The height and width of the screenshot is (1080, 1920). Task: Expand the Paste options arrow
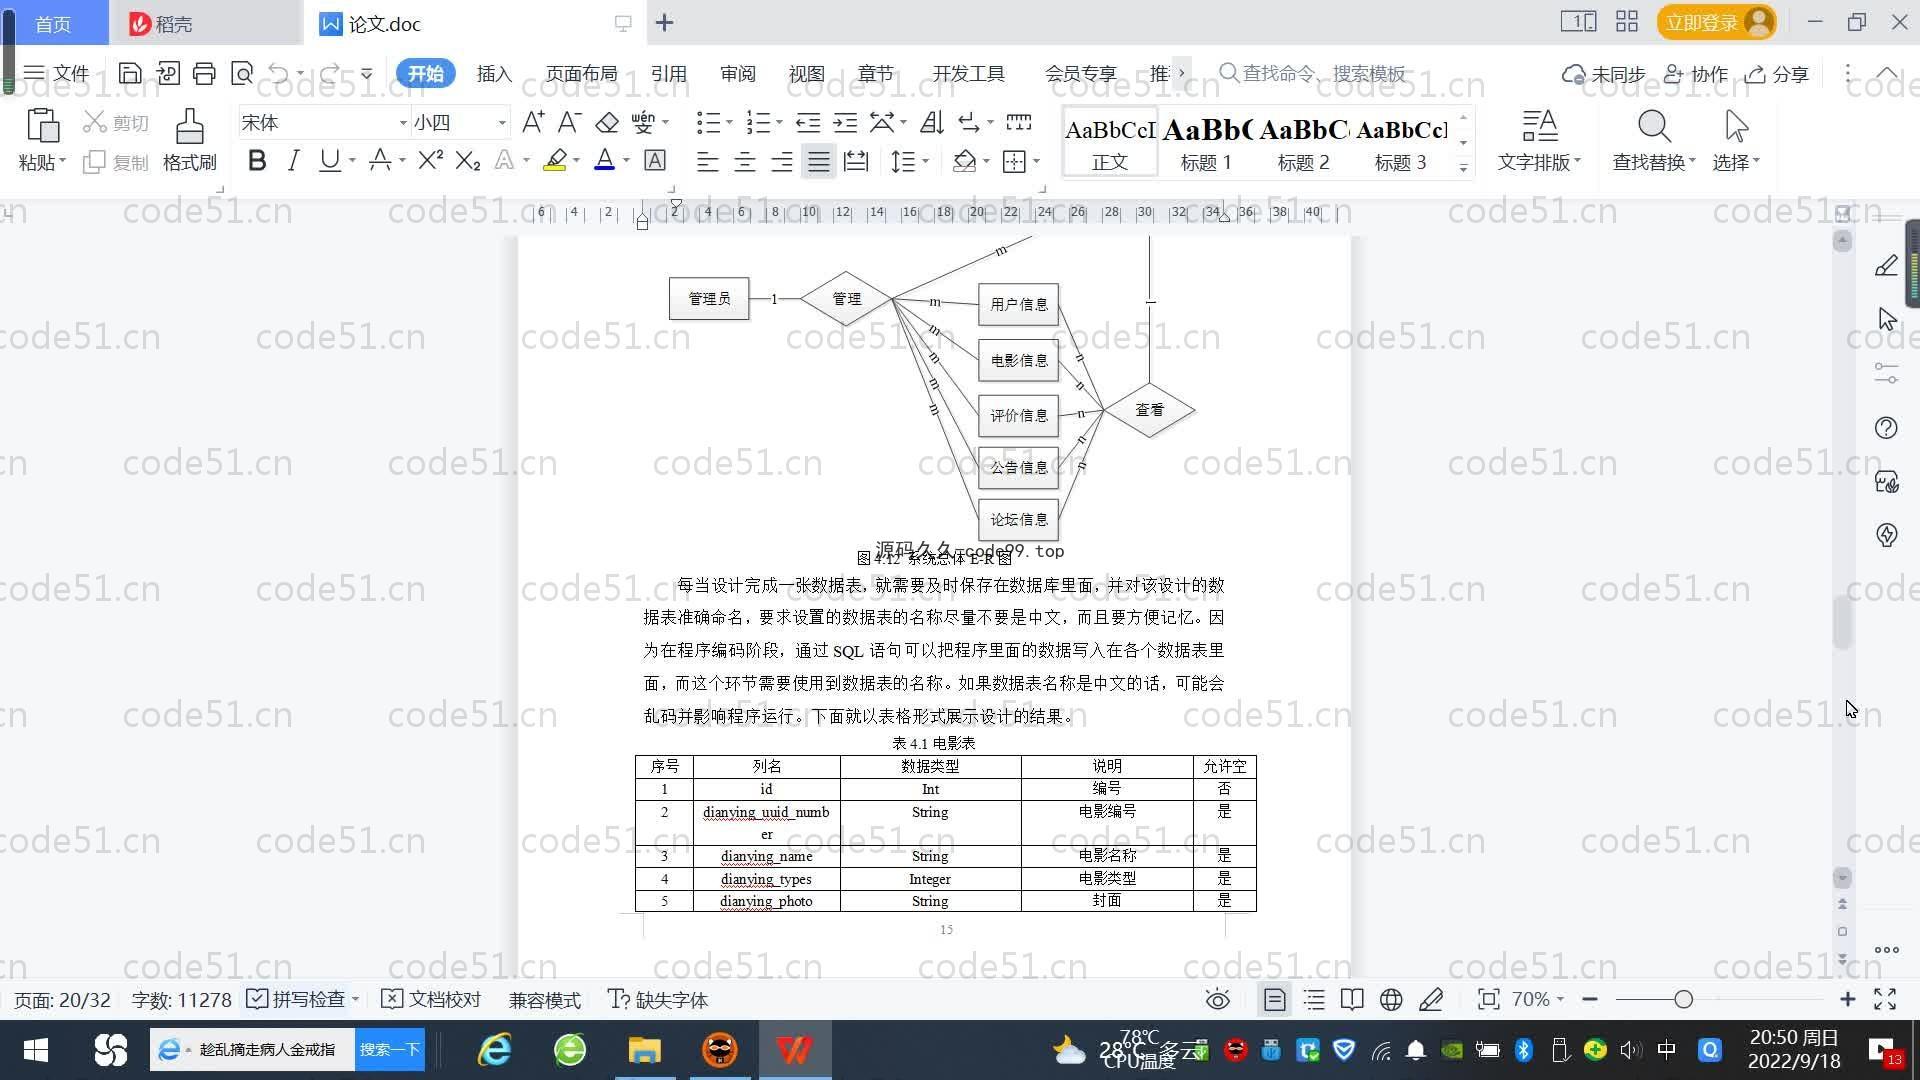[x=62, y=161]
